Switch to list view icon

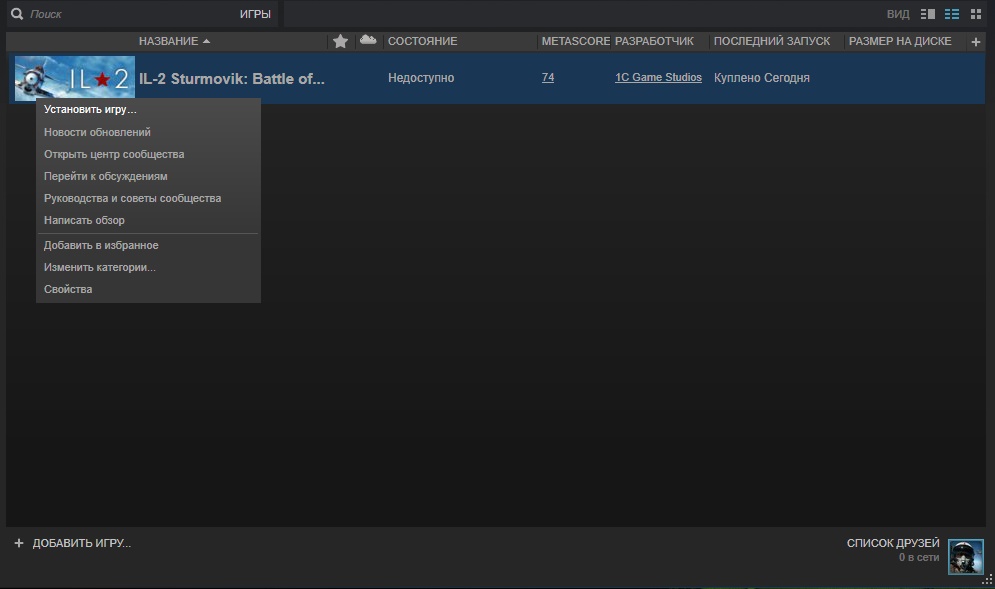pyautogui.click(x=952, y=14)
